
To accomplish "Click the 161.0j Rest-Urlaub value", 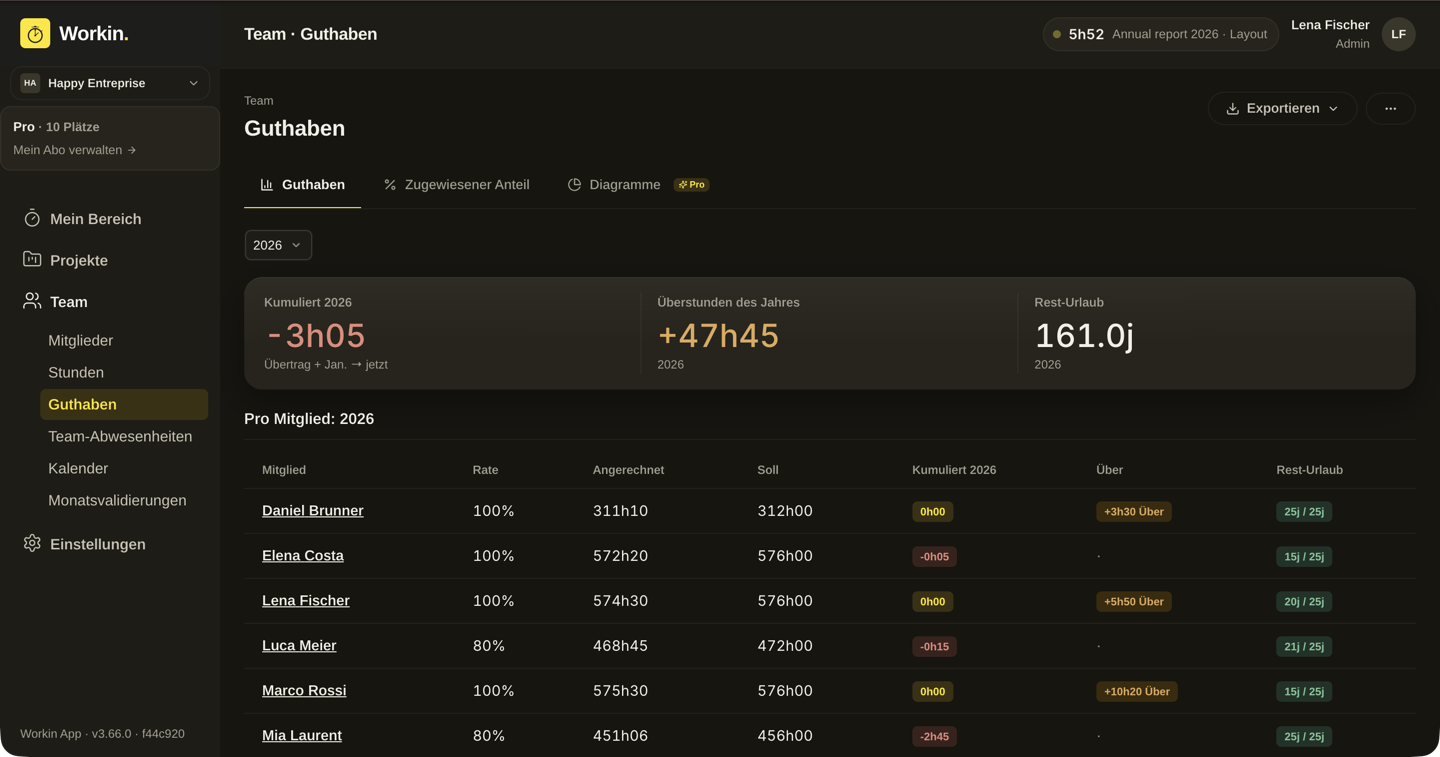I will click(1084, 336).
